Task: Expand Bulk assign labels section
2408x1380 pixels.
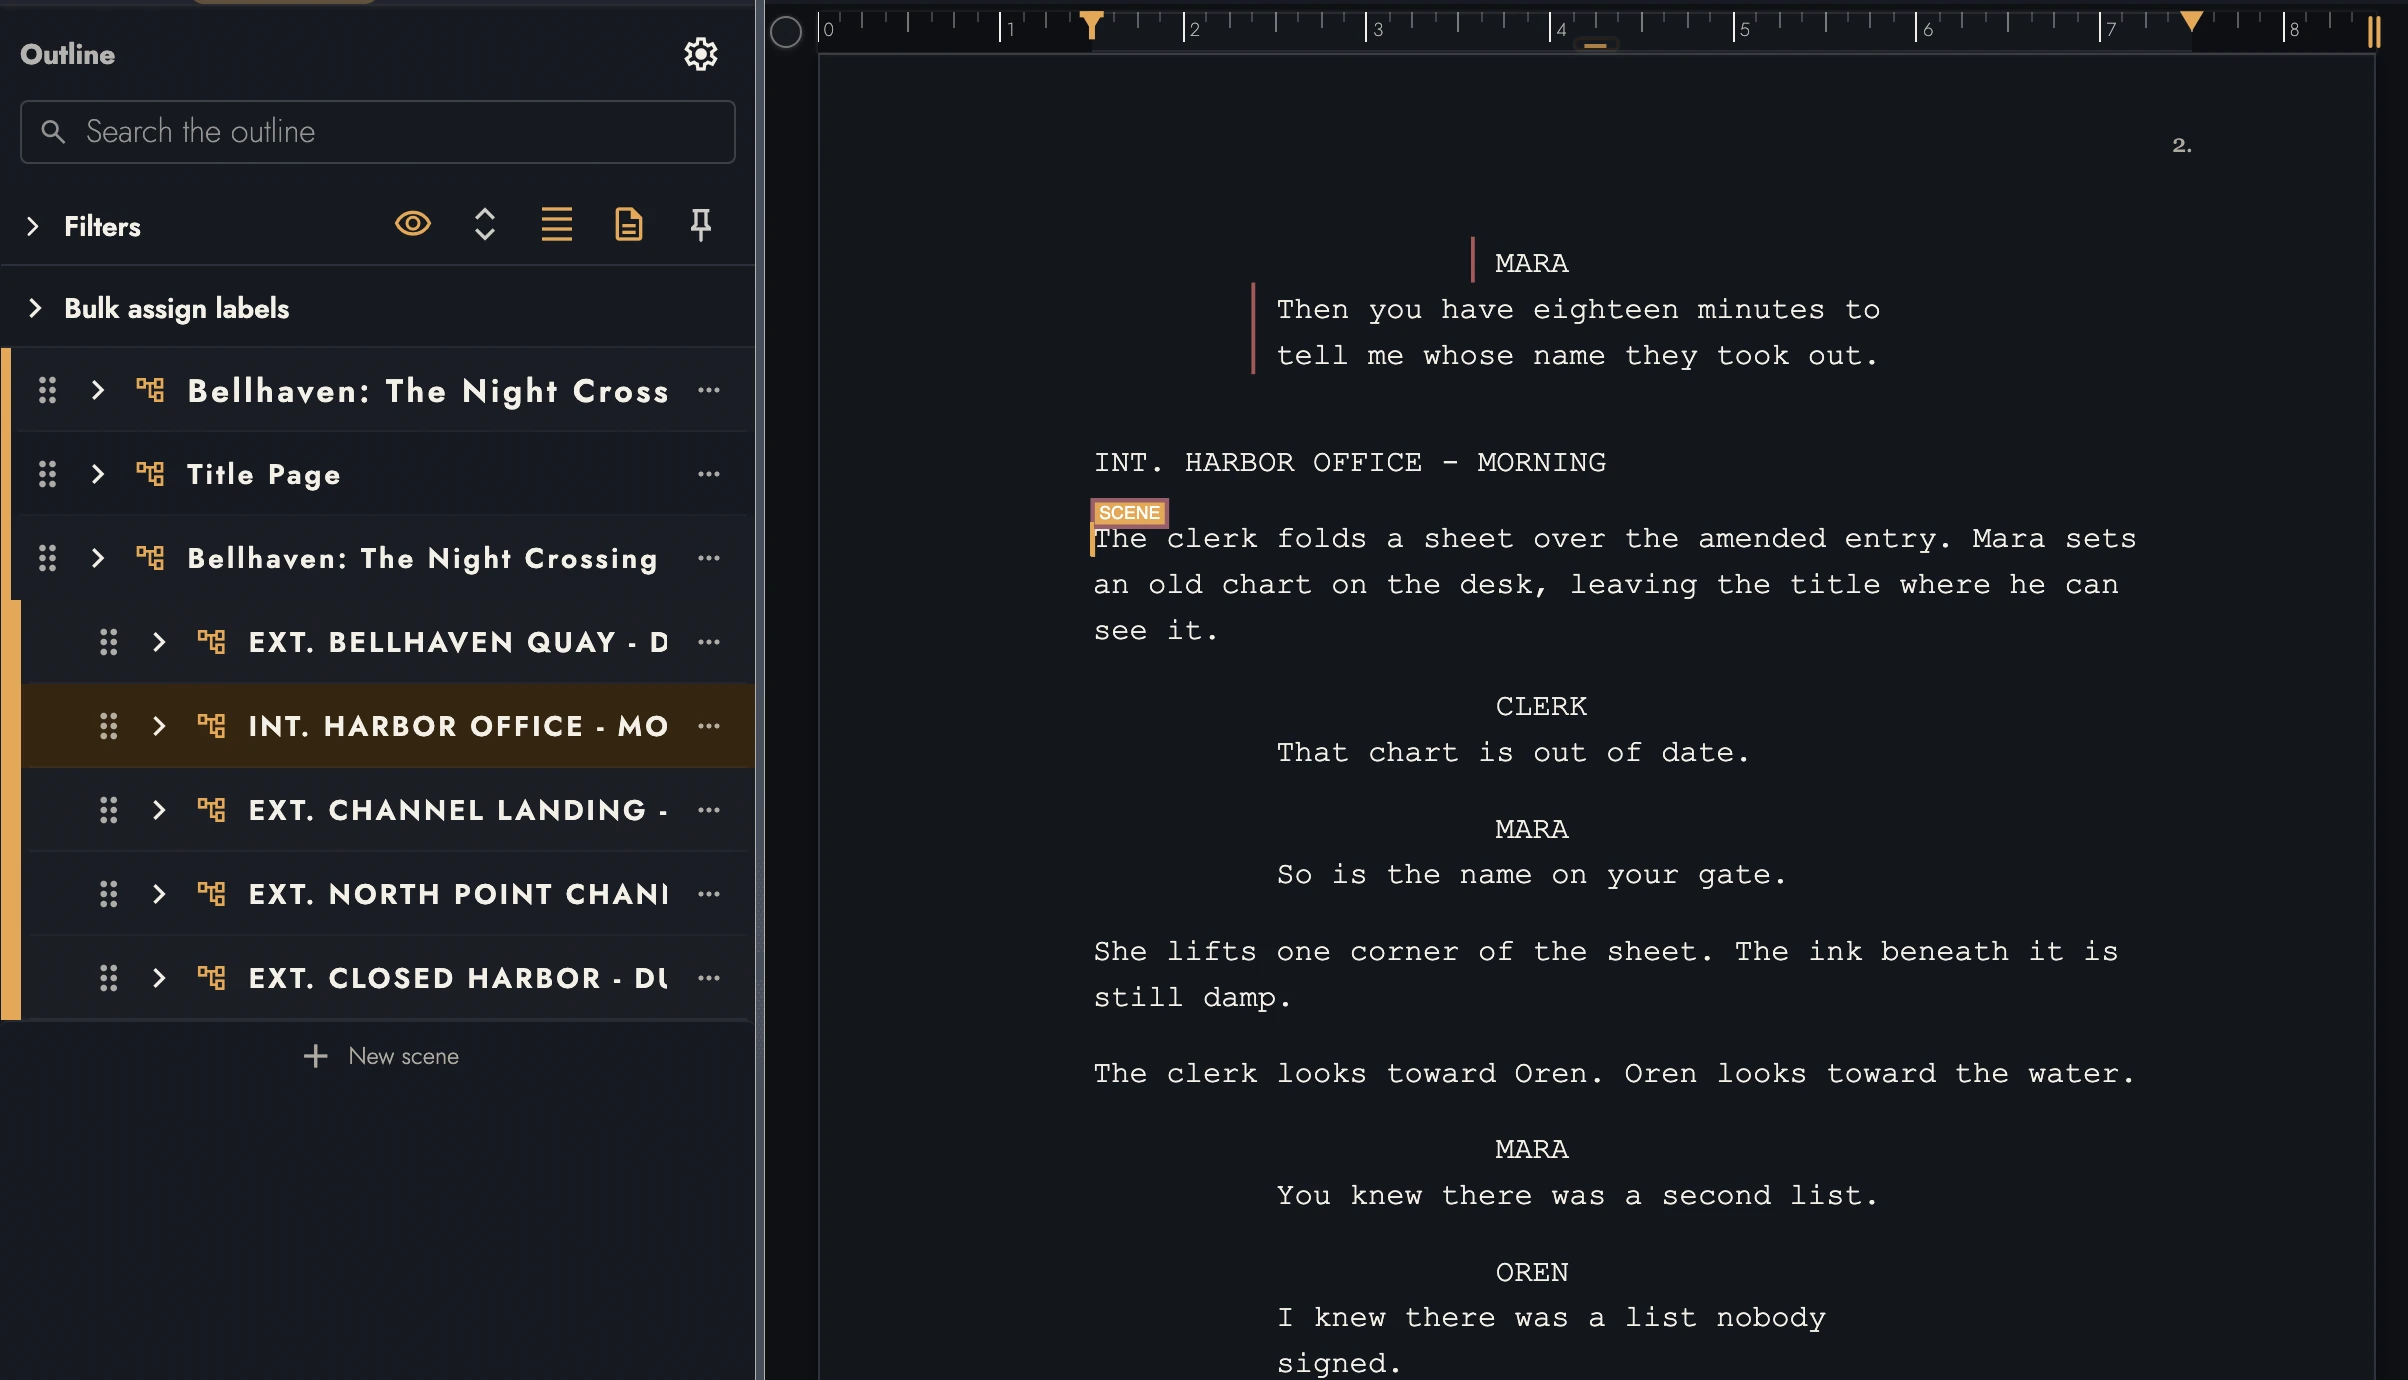Action: pyautogui.click(x=35, y=308)
